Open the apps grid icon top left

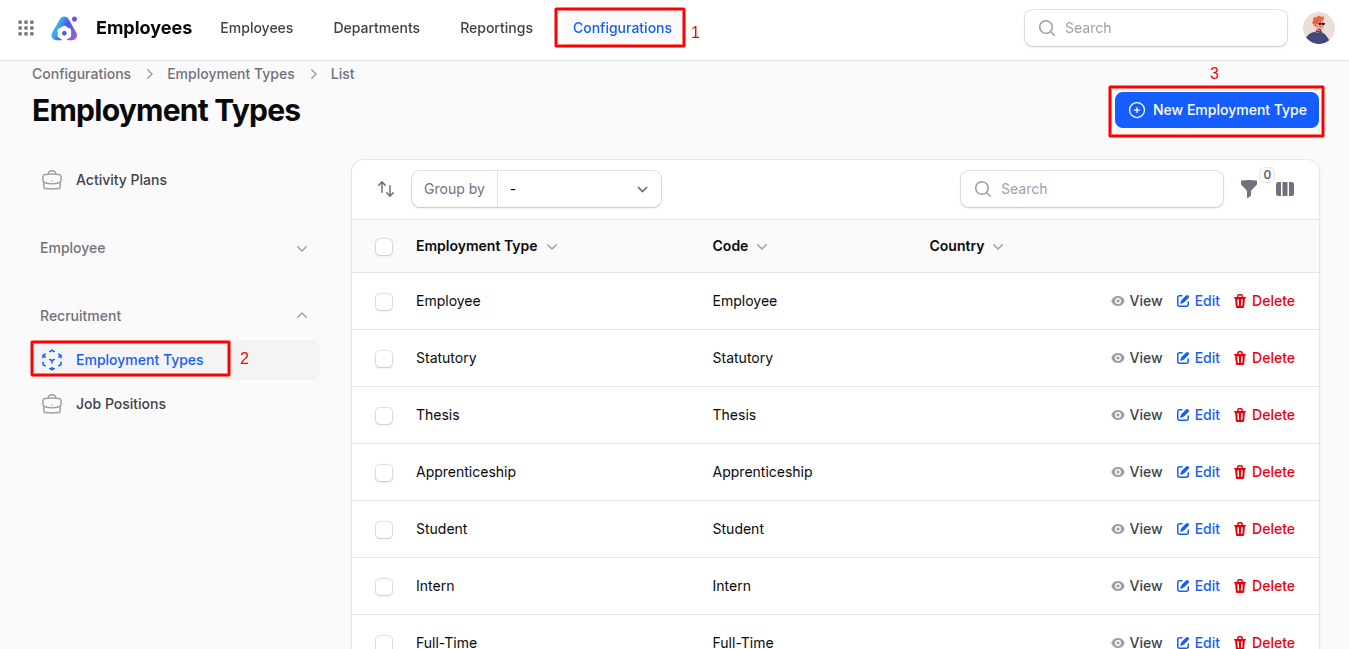pyautogui.click(x=25, y=28)
